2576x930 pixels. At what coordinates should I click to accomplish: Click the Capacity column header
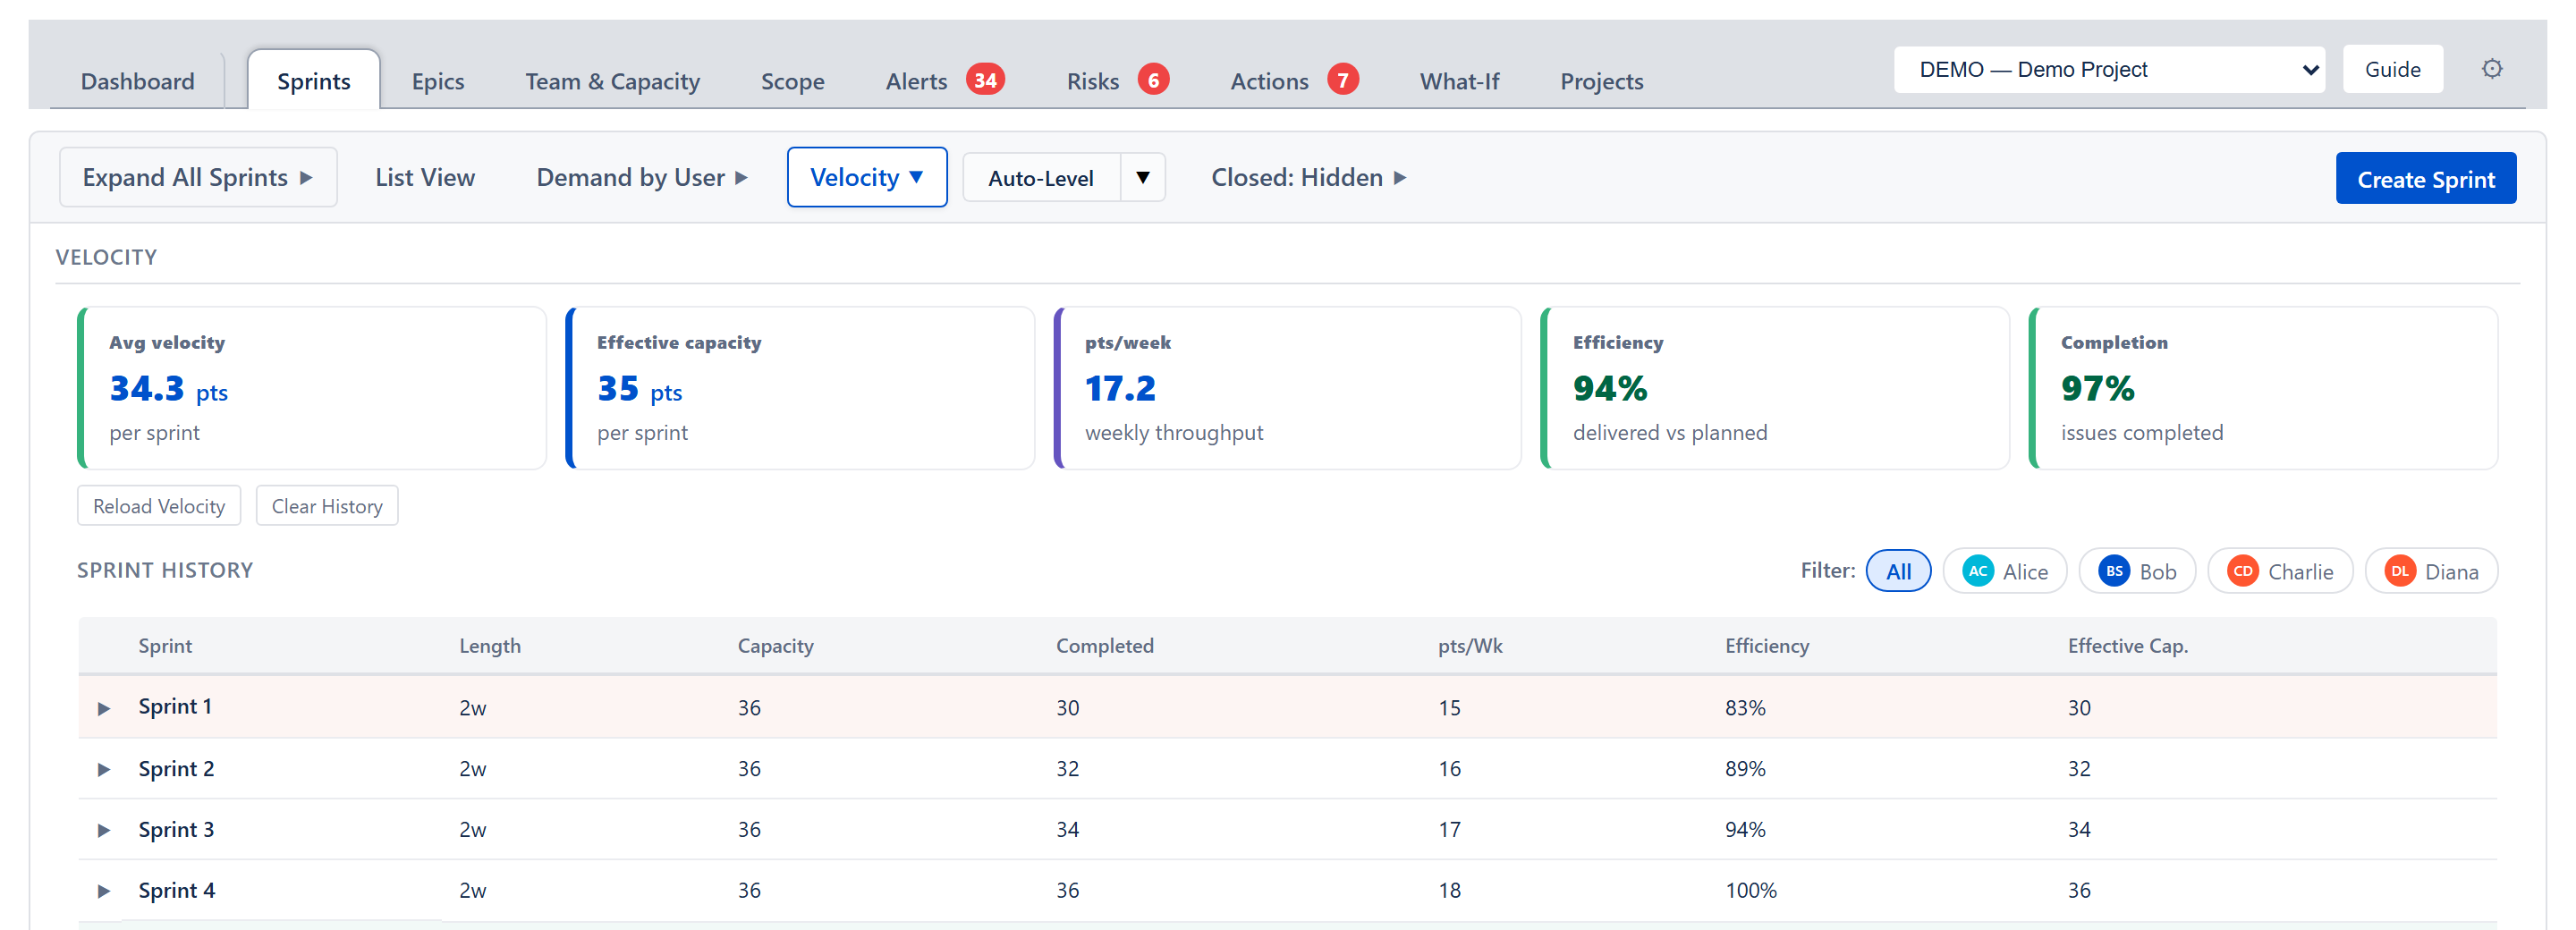coord(775,646)
